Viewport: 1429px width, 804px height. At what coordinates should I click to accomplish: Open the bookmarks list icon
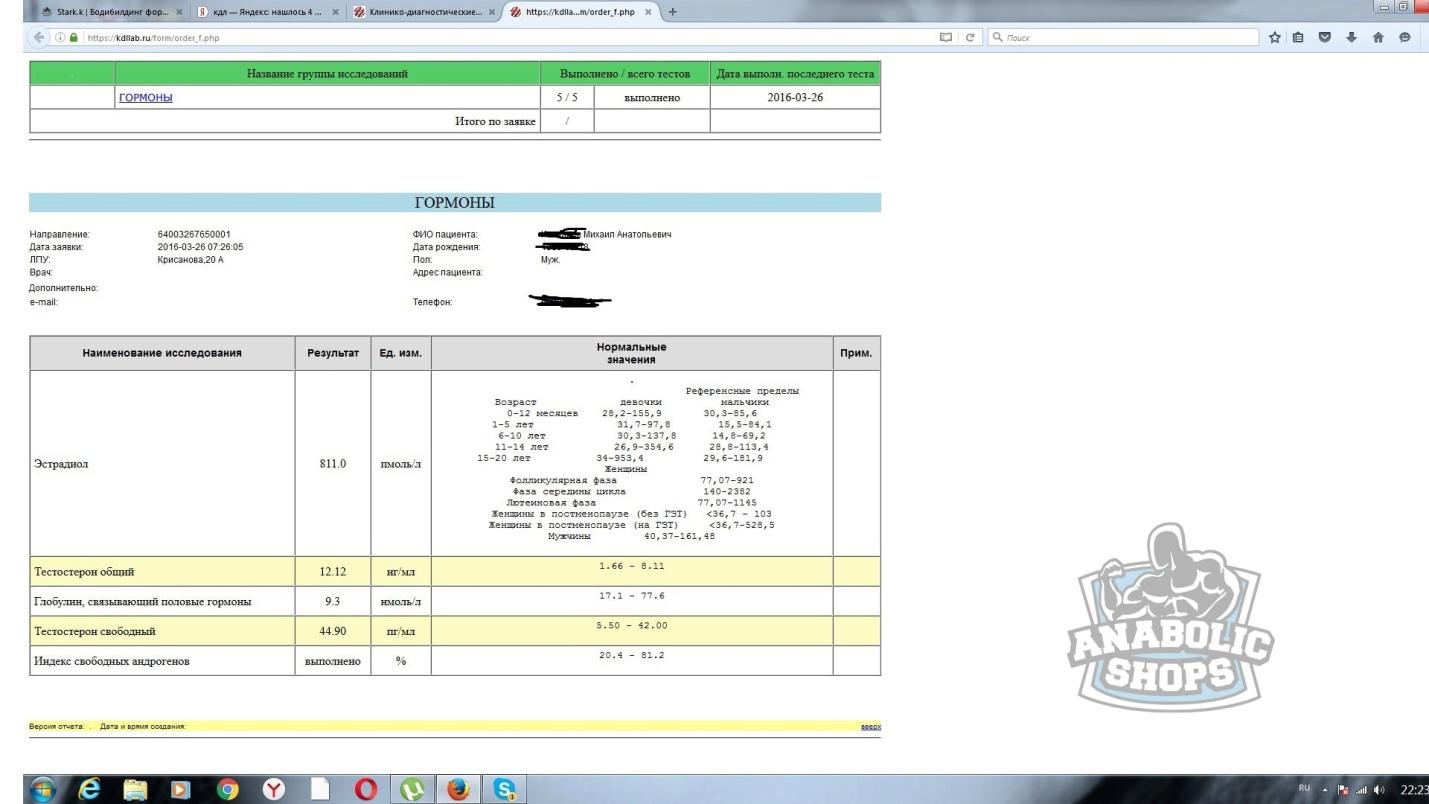[1301, 38]
